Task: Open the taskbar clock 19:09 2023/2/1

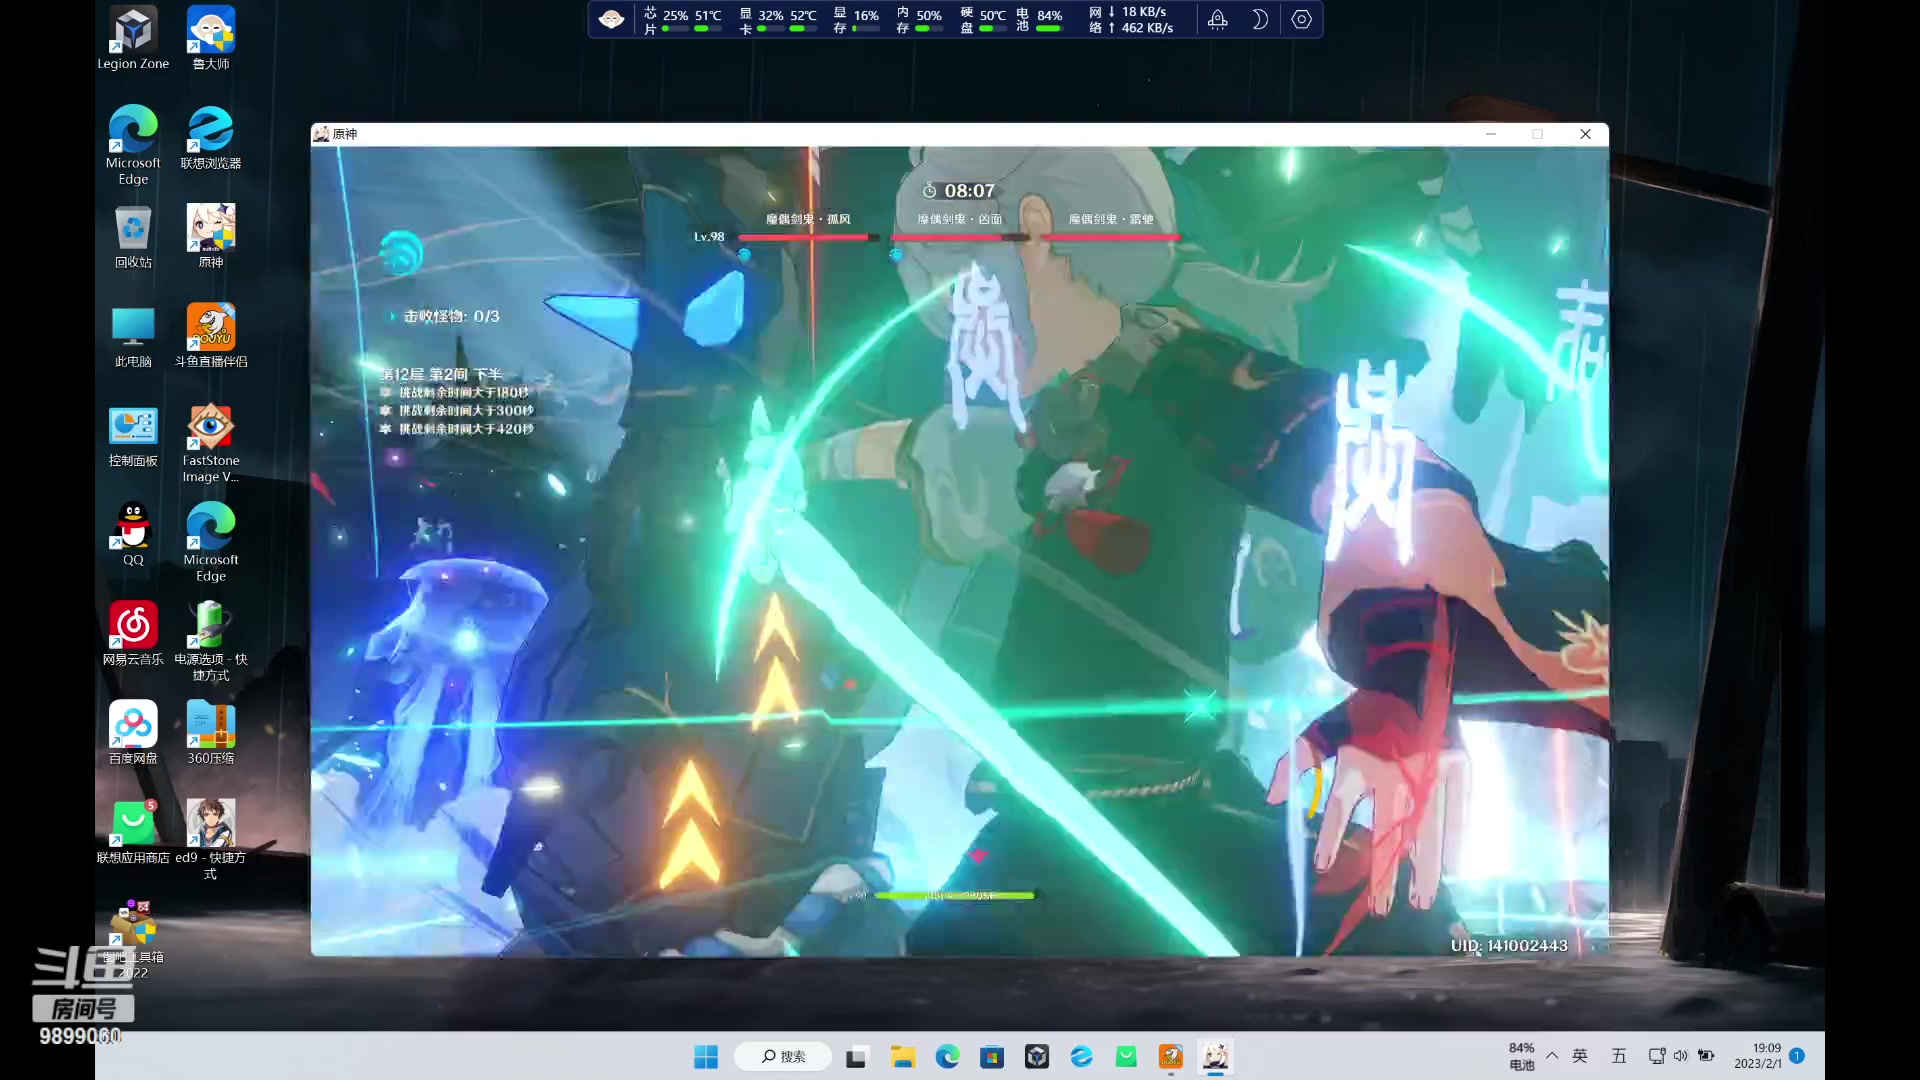Action: tap(1758, 1056)
